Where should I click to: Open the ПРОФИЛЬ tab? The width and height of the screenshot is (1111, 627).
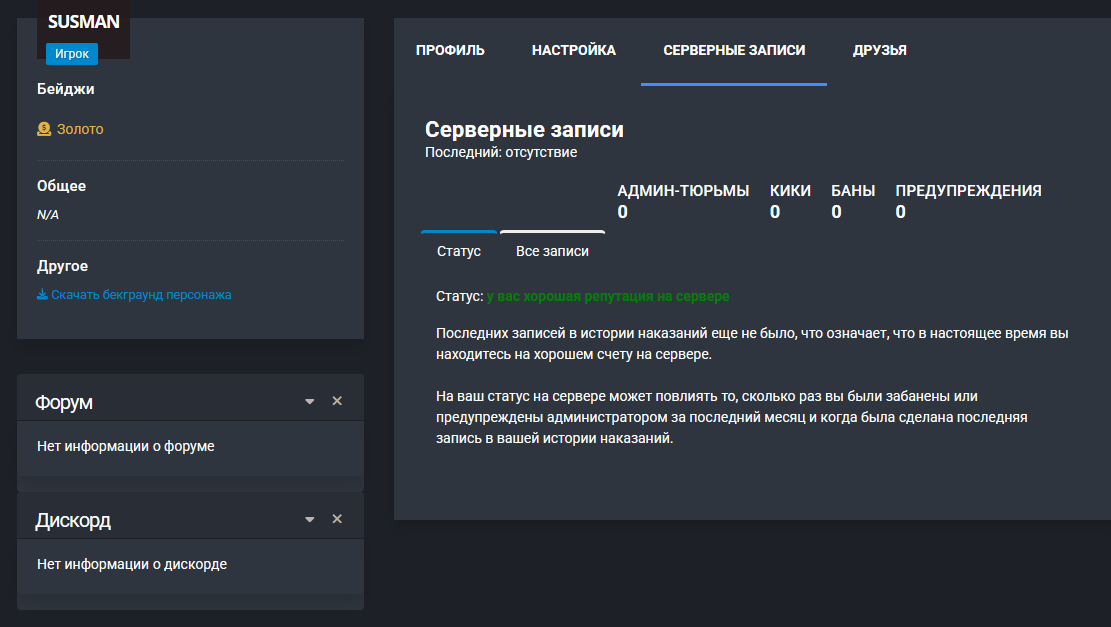(450, 50)
